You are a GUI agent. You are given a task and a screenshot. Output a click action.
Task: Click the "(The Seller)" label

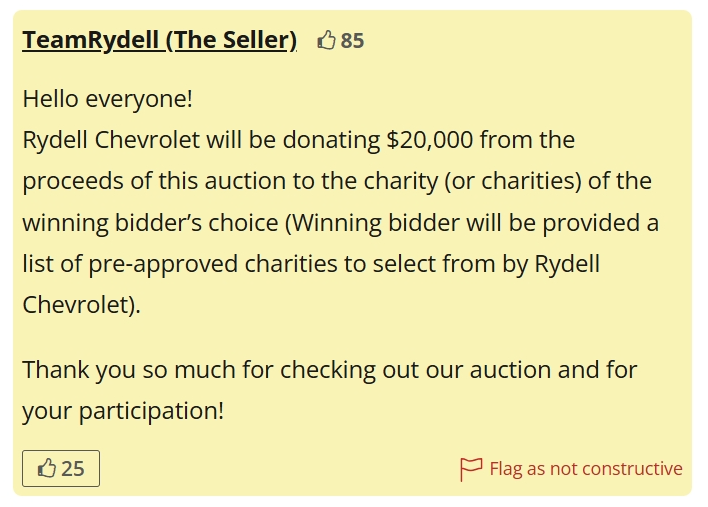231,40
